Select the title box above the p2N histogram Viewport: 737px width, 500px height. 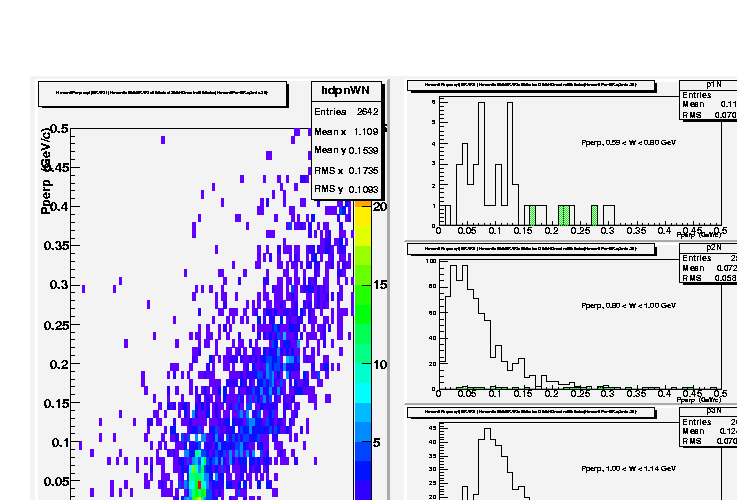coord(531,249)
